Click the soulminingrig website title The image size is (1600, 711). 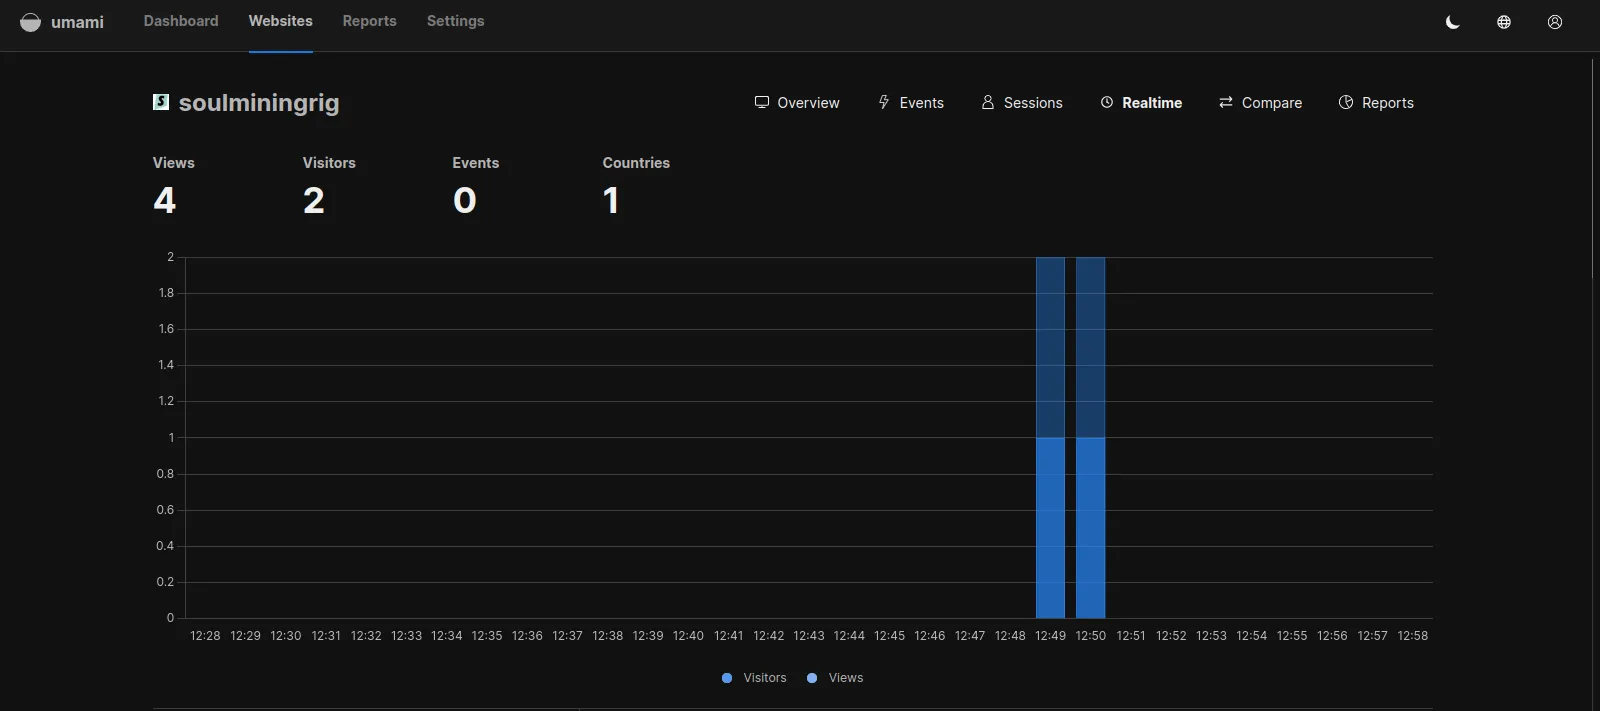(259, 103)
